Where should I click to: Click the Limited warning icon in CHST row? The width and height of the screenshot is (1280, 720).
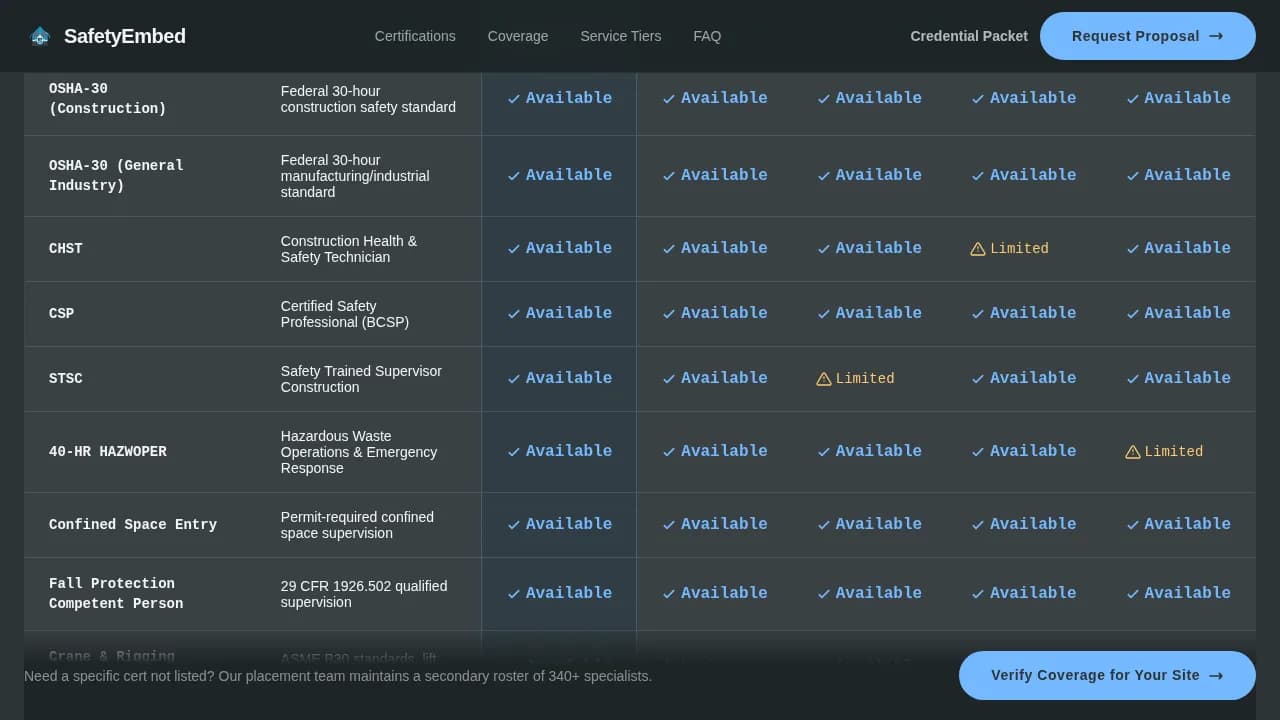pos(978,249)
